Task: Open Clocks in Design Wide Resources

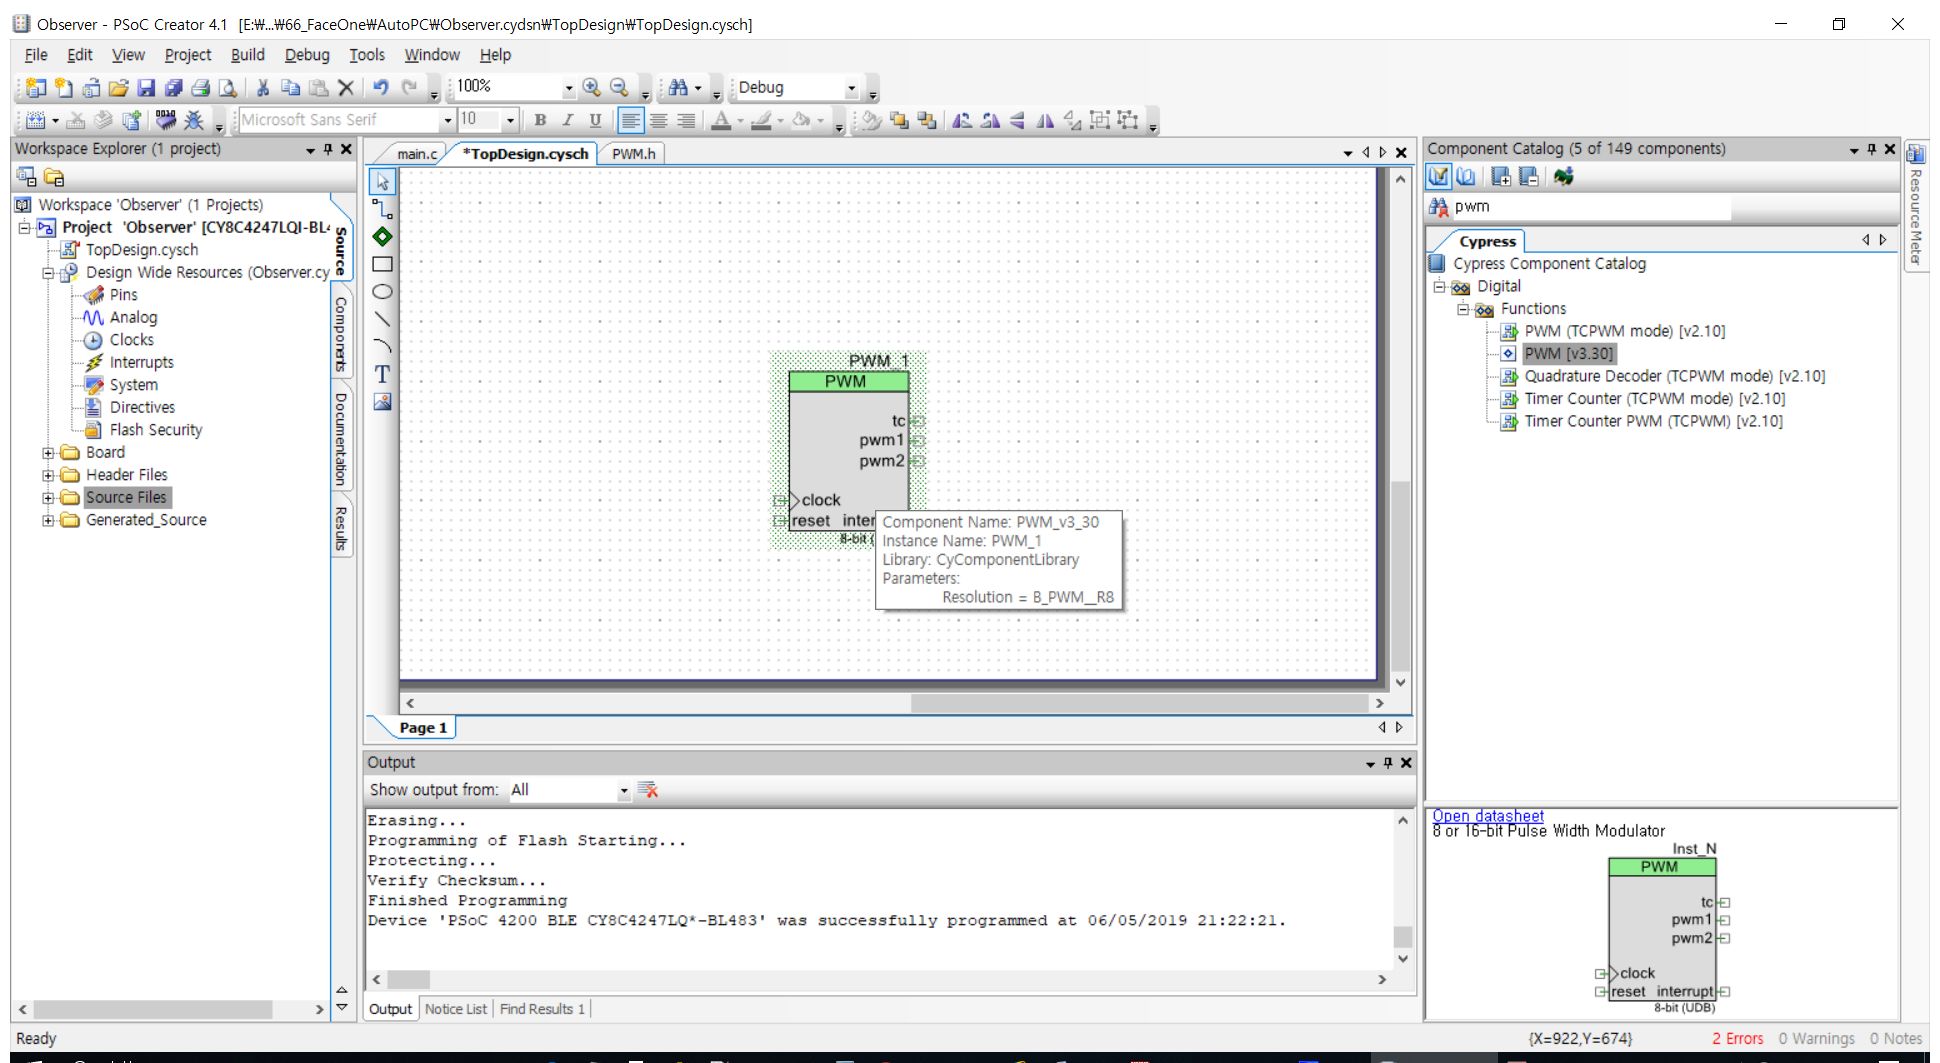Action: (x=131, y=340)
